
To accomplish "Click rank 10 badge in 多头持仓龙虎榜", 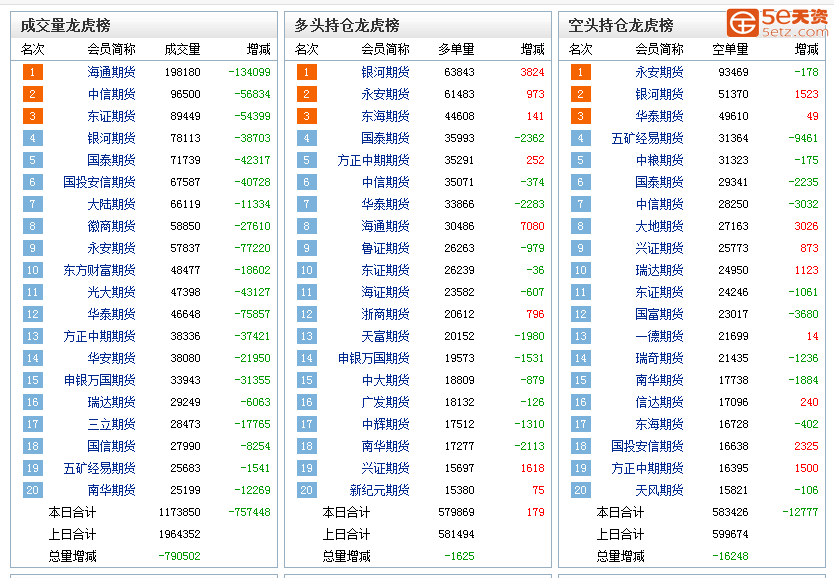I will coord(306,270).
